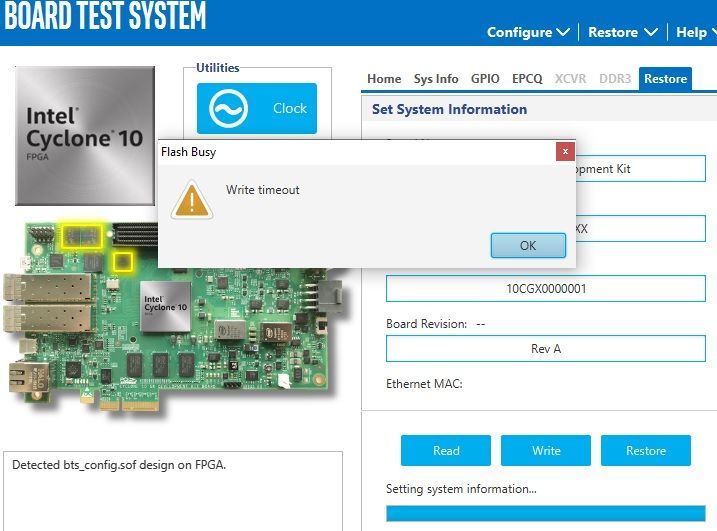The height and width of the screenshot is (531, 717).
Task: Switch to the Sys Info tab
Action: point(436,79)
